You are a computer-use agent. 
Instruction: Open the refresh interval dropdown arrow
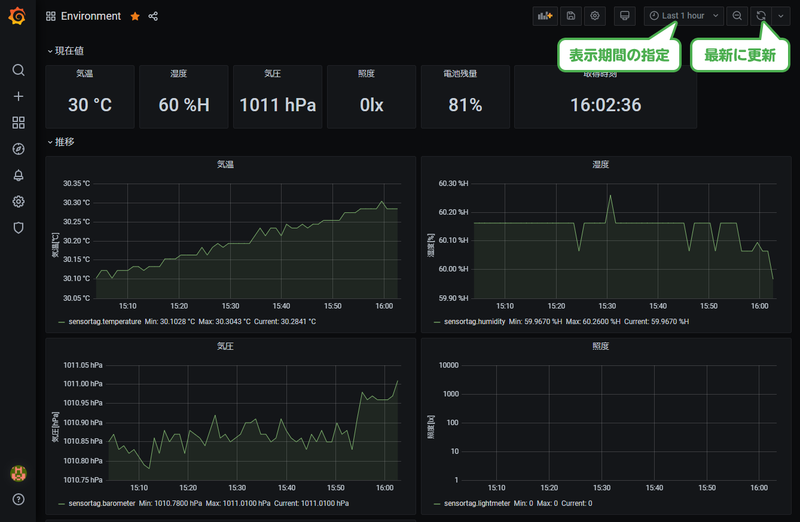781,16
